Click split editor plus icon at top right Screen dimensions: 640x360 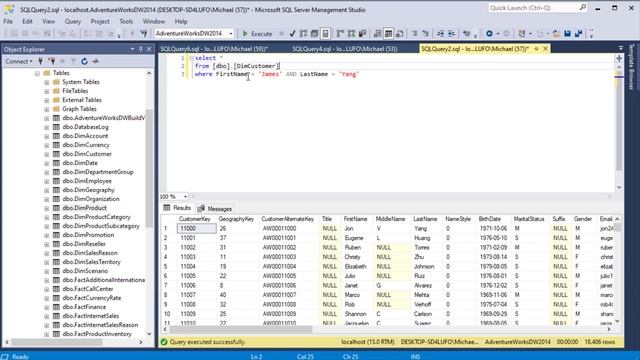(619, 58)
